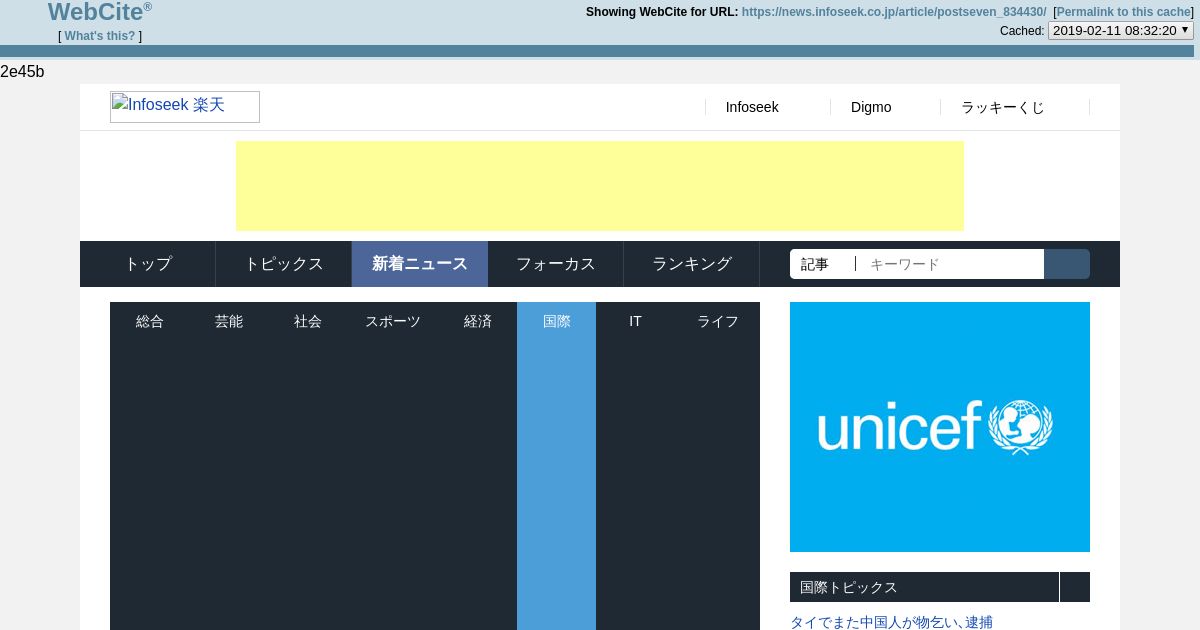Click the "What's this?" link

pos(100,36)
